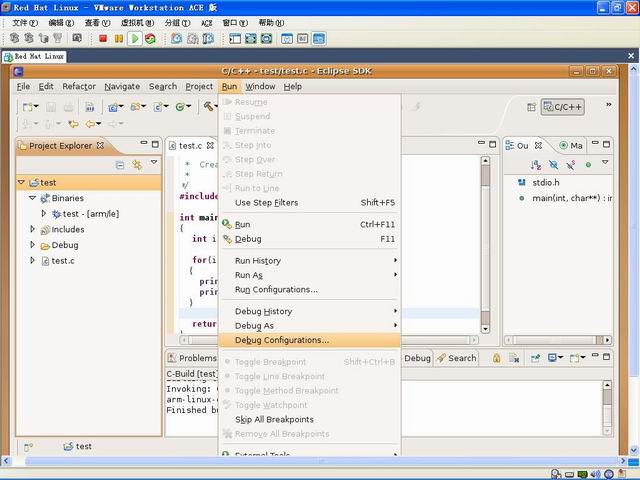Select Skip All Breakpoints menu item

310,420
